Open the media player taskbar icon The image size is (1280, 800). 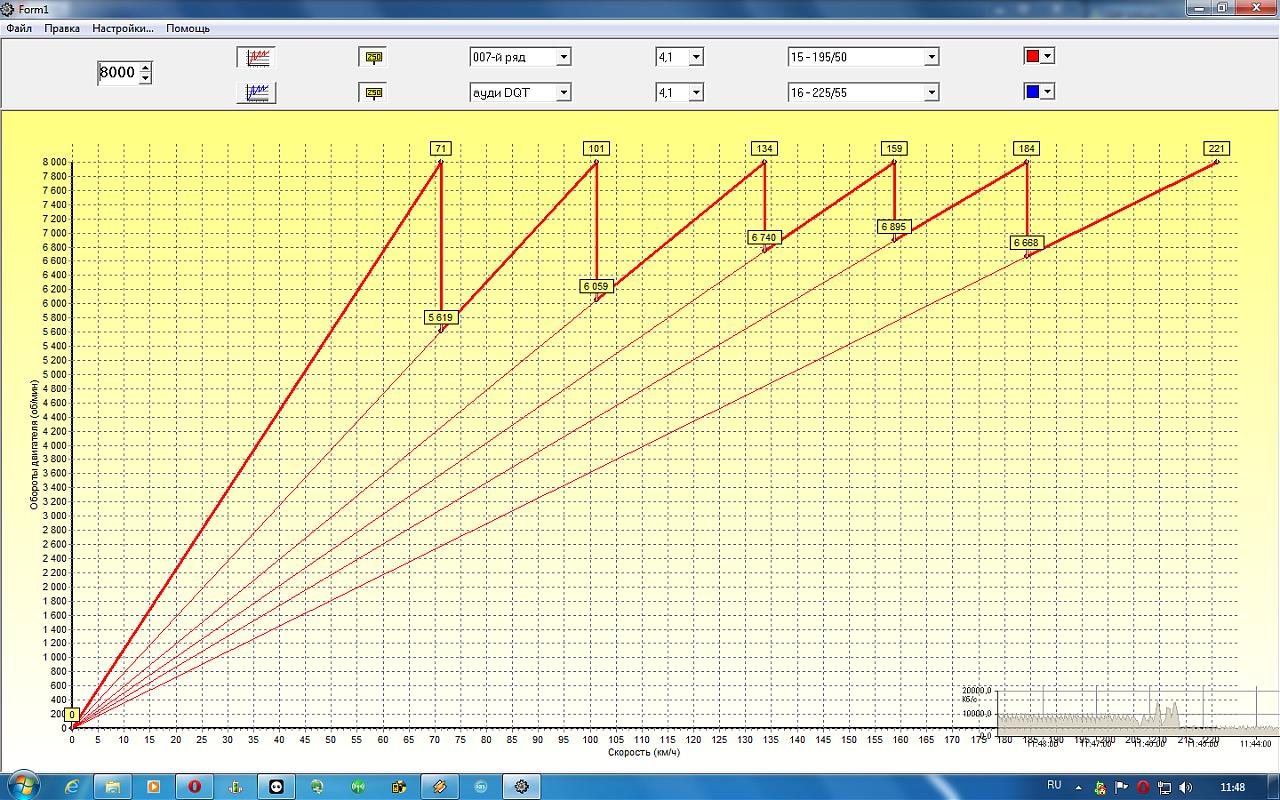(x=154, y=787)
